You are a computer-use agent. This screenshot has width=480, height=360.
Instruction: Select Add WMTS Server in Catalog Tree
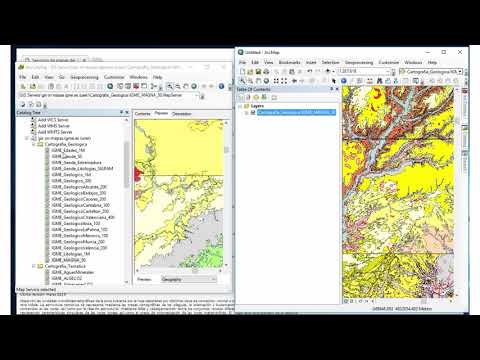click(55, 132)
